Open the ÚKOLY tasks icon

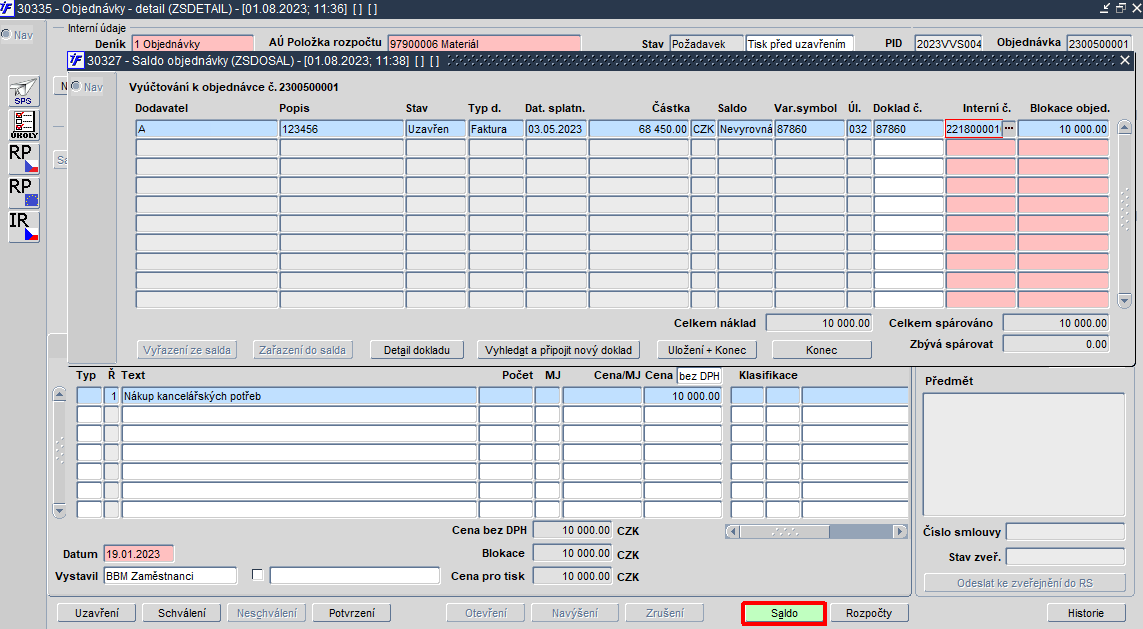(x=23, y=125)
